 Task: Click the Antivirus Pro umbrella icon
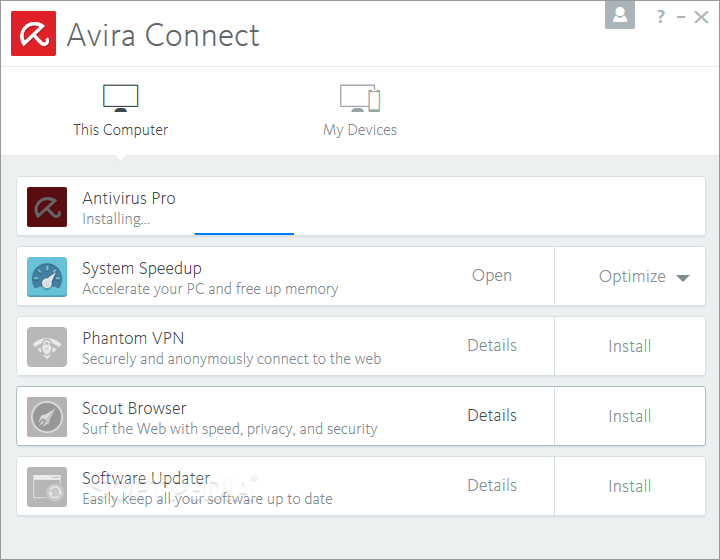47,207
